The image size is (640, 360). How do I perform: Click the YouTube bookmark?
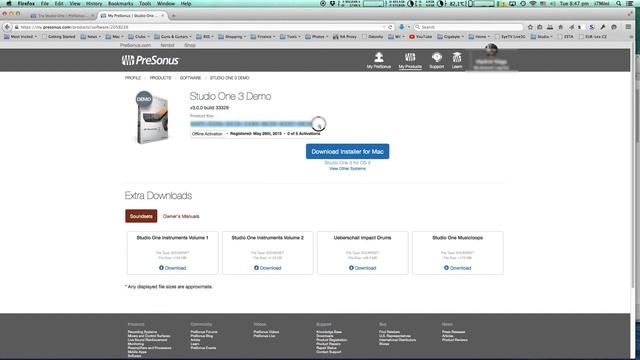tap(420, 37)
